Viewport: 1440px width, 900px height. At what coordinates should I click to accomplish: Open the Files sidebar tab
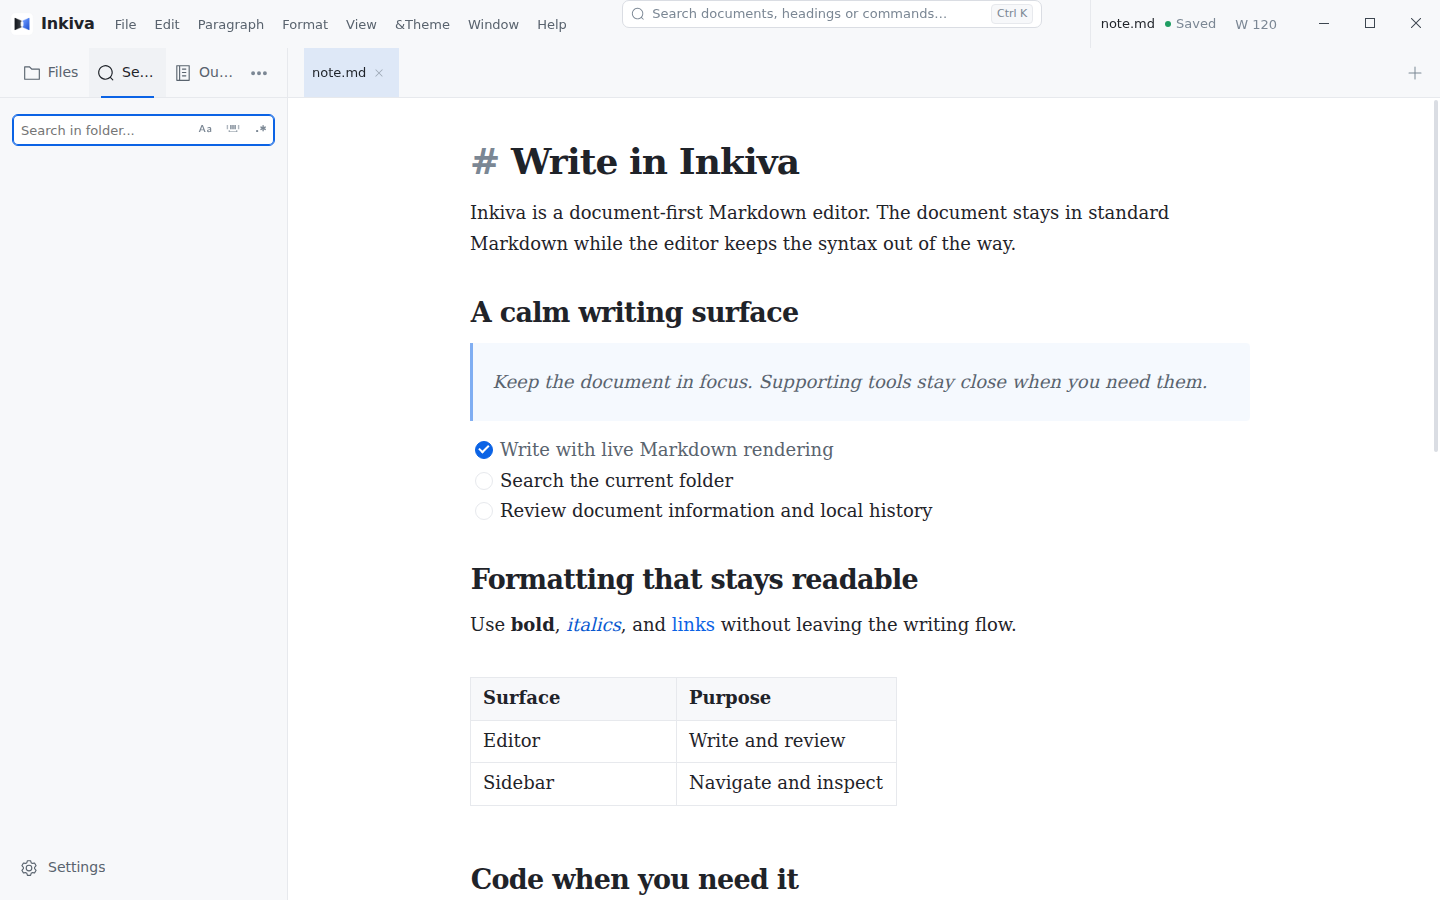pos(51,73)
